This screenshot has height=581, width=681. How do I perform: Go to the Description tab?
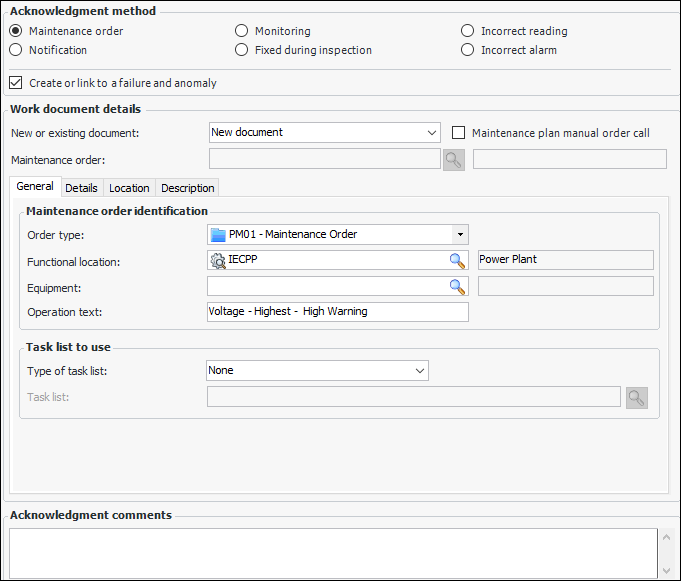[187, 188]
